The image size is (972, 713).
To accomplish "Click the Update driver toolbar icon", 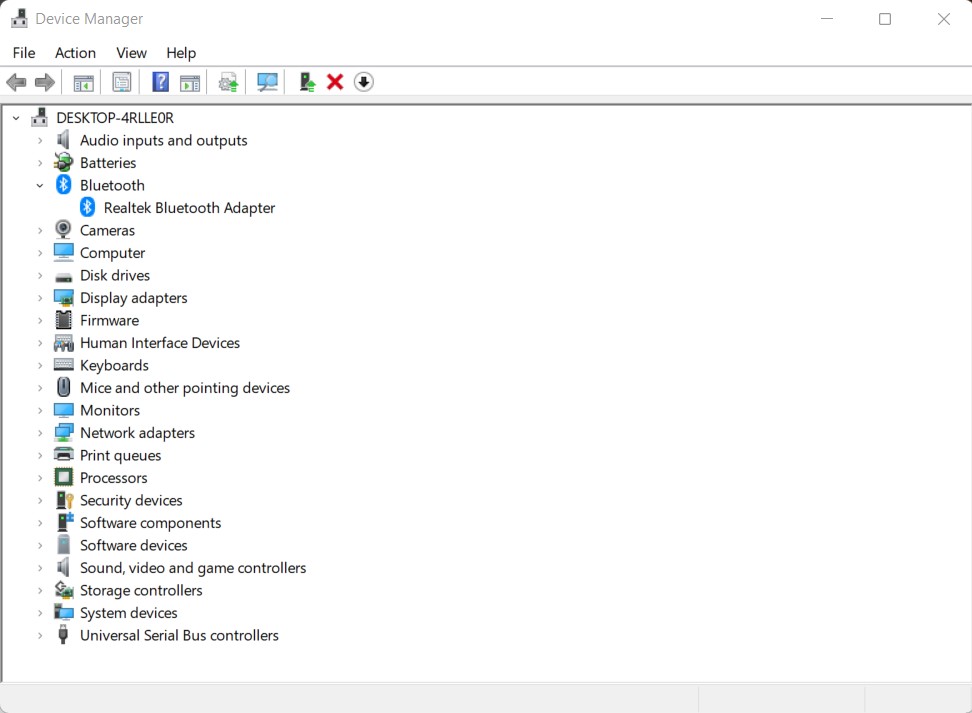I will [x=227, y=81].
